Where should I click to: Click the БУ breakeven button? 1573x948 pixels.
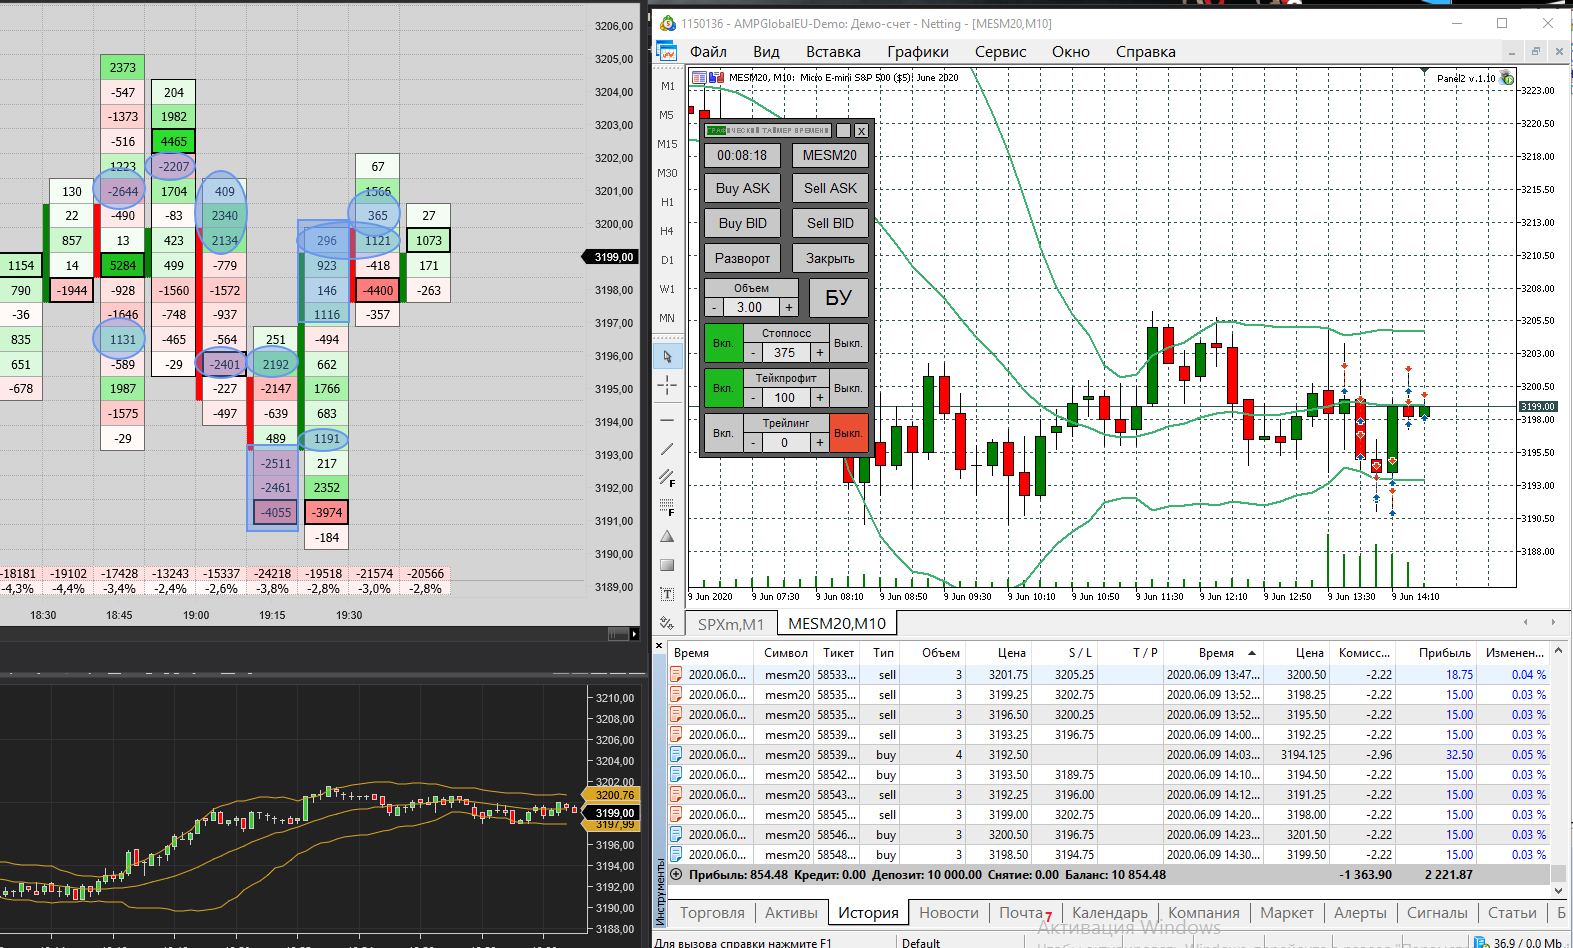(x=838, y=298)
